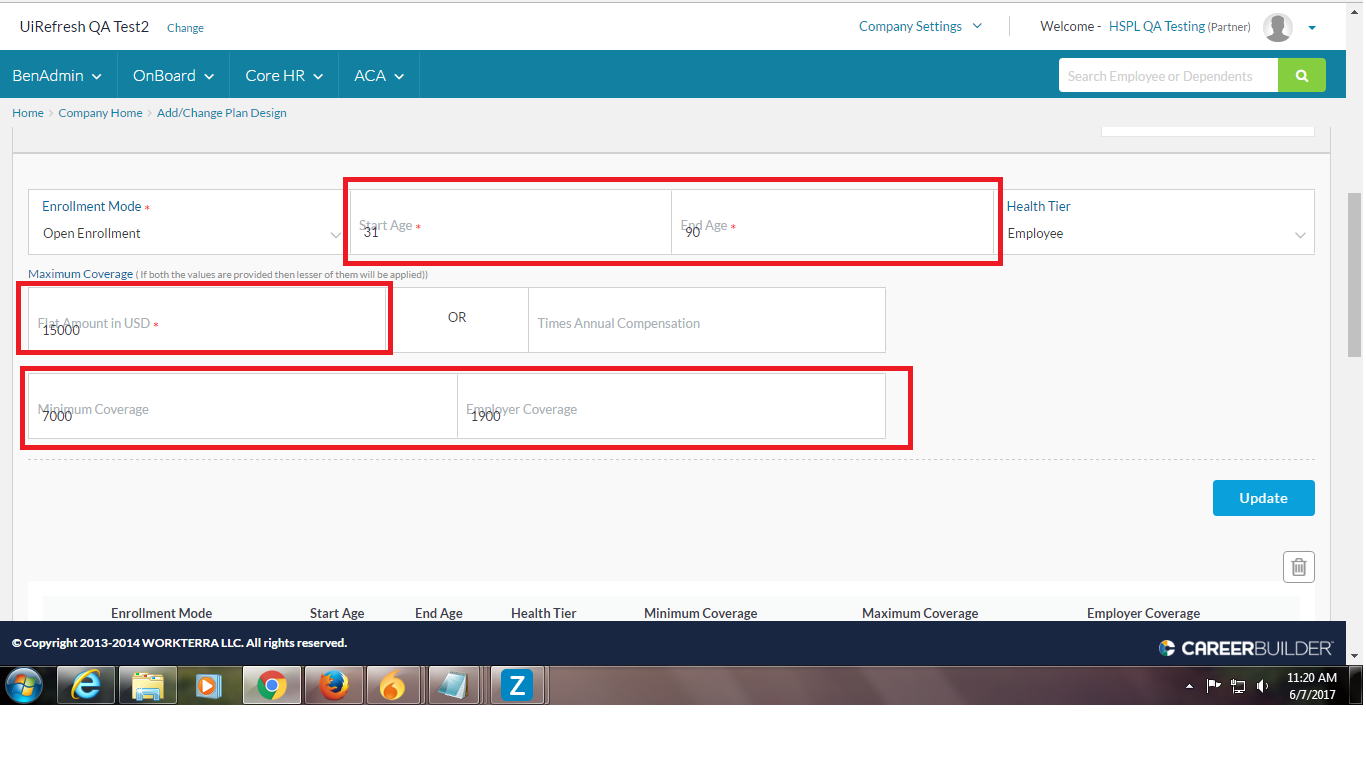
Task: Open Internet Explorer from the taskbar
Action: pyautogui.click(x=85, y=685)
